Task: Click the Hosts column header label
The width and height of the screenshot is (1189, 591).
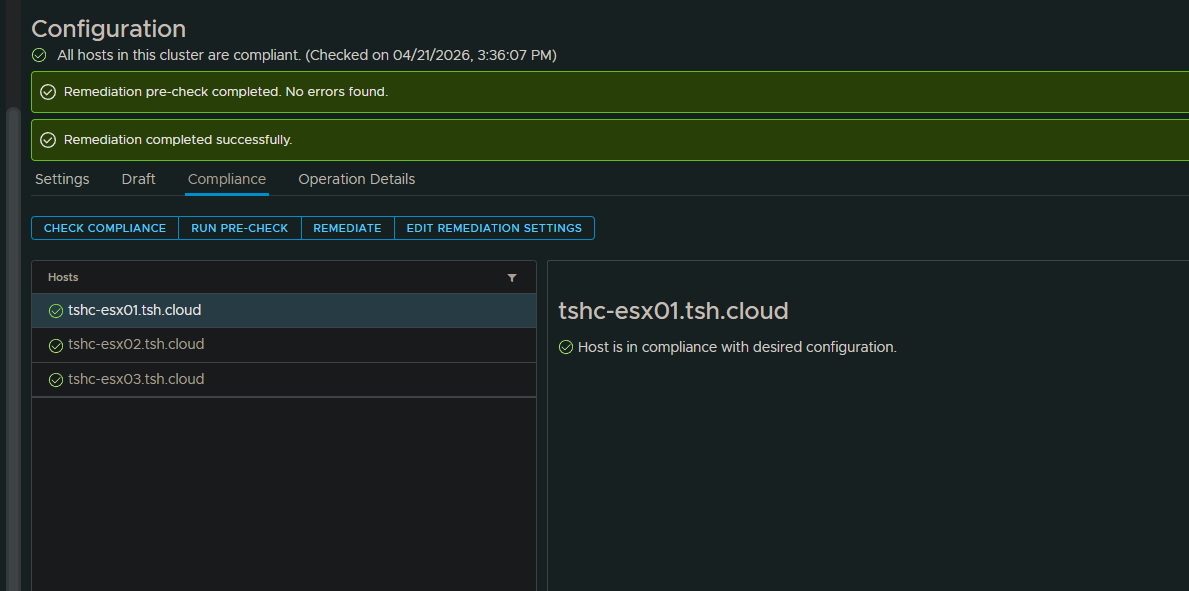Action: (x=63, y=277)
